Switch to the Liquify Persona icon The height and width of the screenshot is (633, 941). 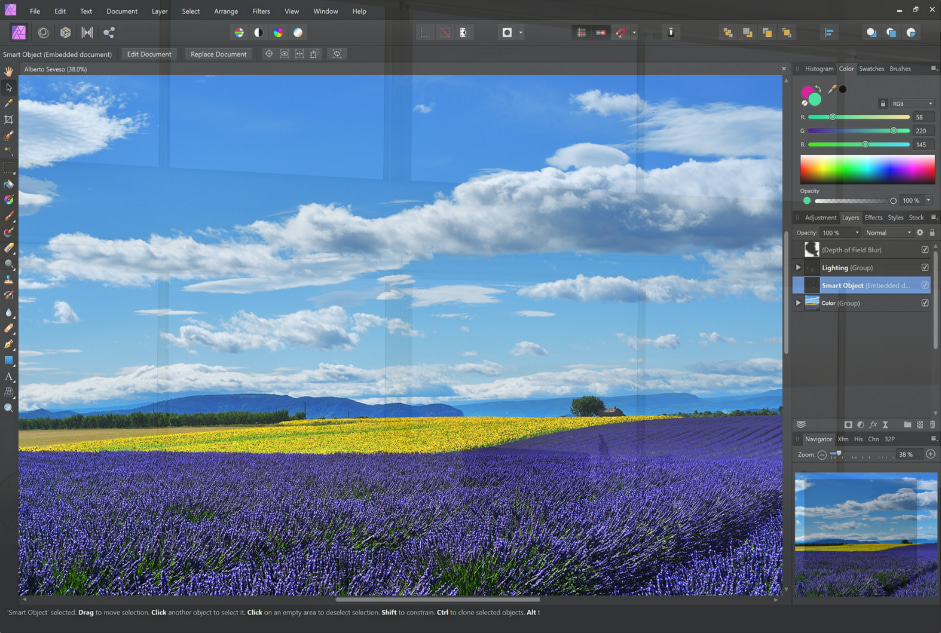42,33
